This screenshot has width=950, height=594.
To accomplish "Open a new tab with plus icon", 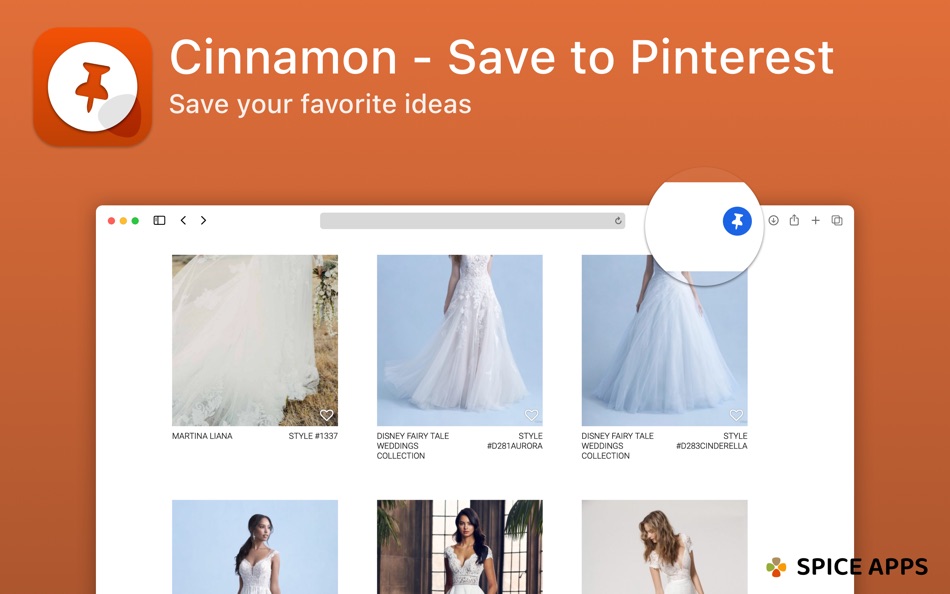I will pyautogui.click(x=815, y=221).
